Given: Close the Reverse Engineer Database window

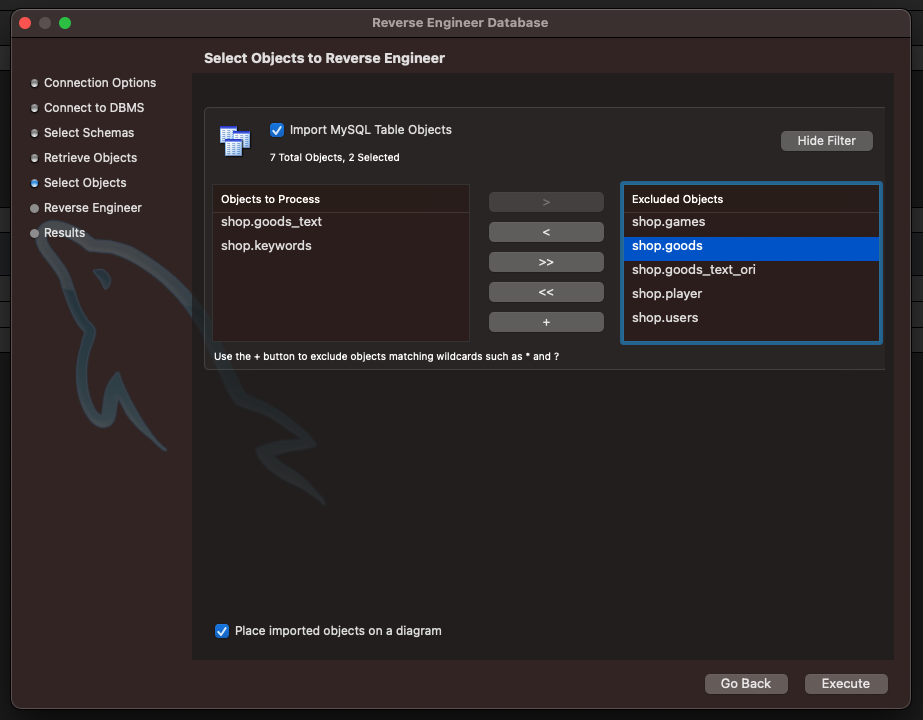Looking at the screenshot, I should click(x=25, y=23).
